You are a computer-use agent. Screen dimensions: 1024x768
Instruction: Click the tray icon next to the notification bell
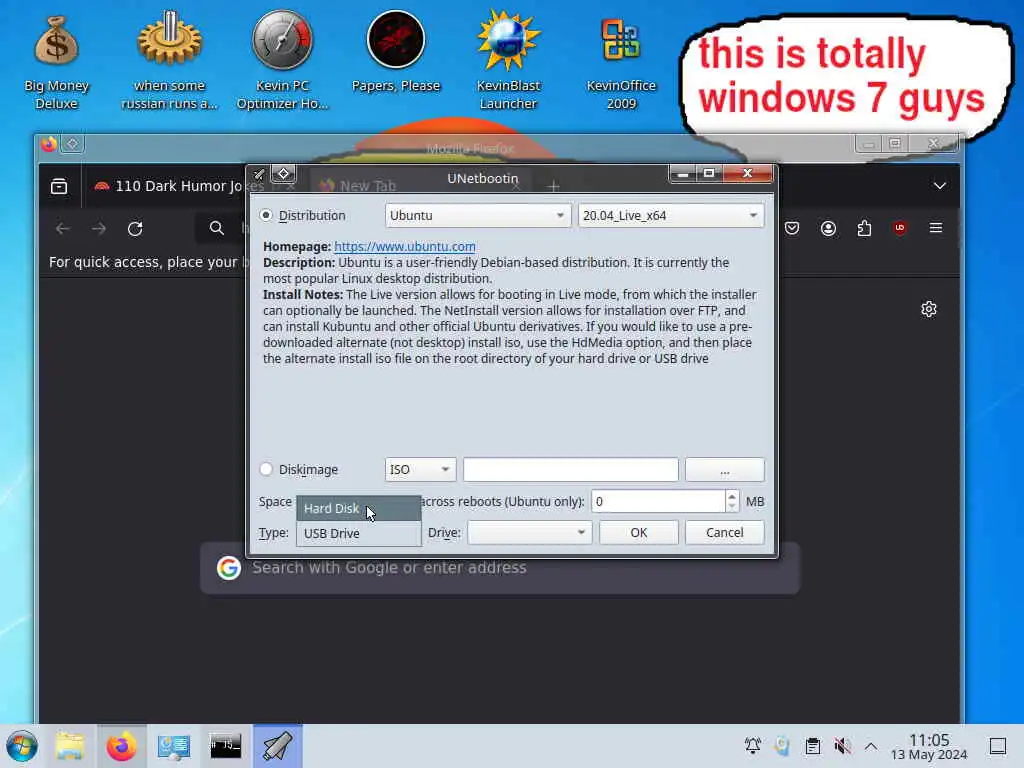point(782,746)
